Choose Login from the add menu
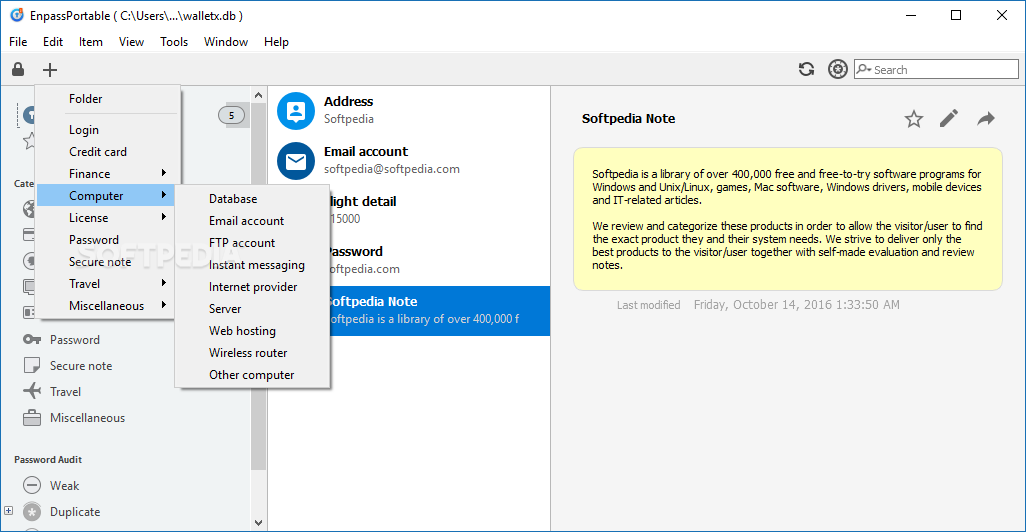Viewport: 1026px width, 532px height. [x=107, y=130]
